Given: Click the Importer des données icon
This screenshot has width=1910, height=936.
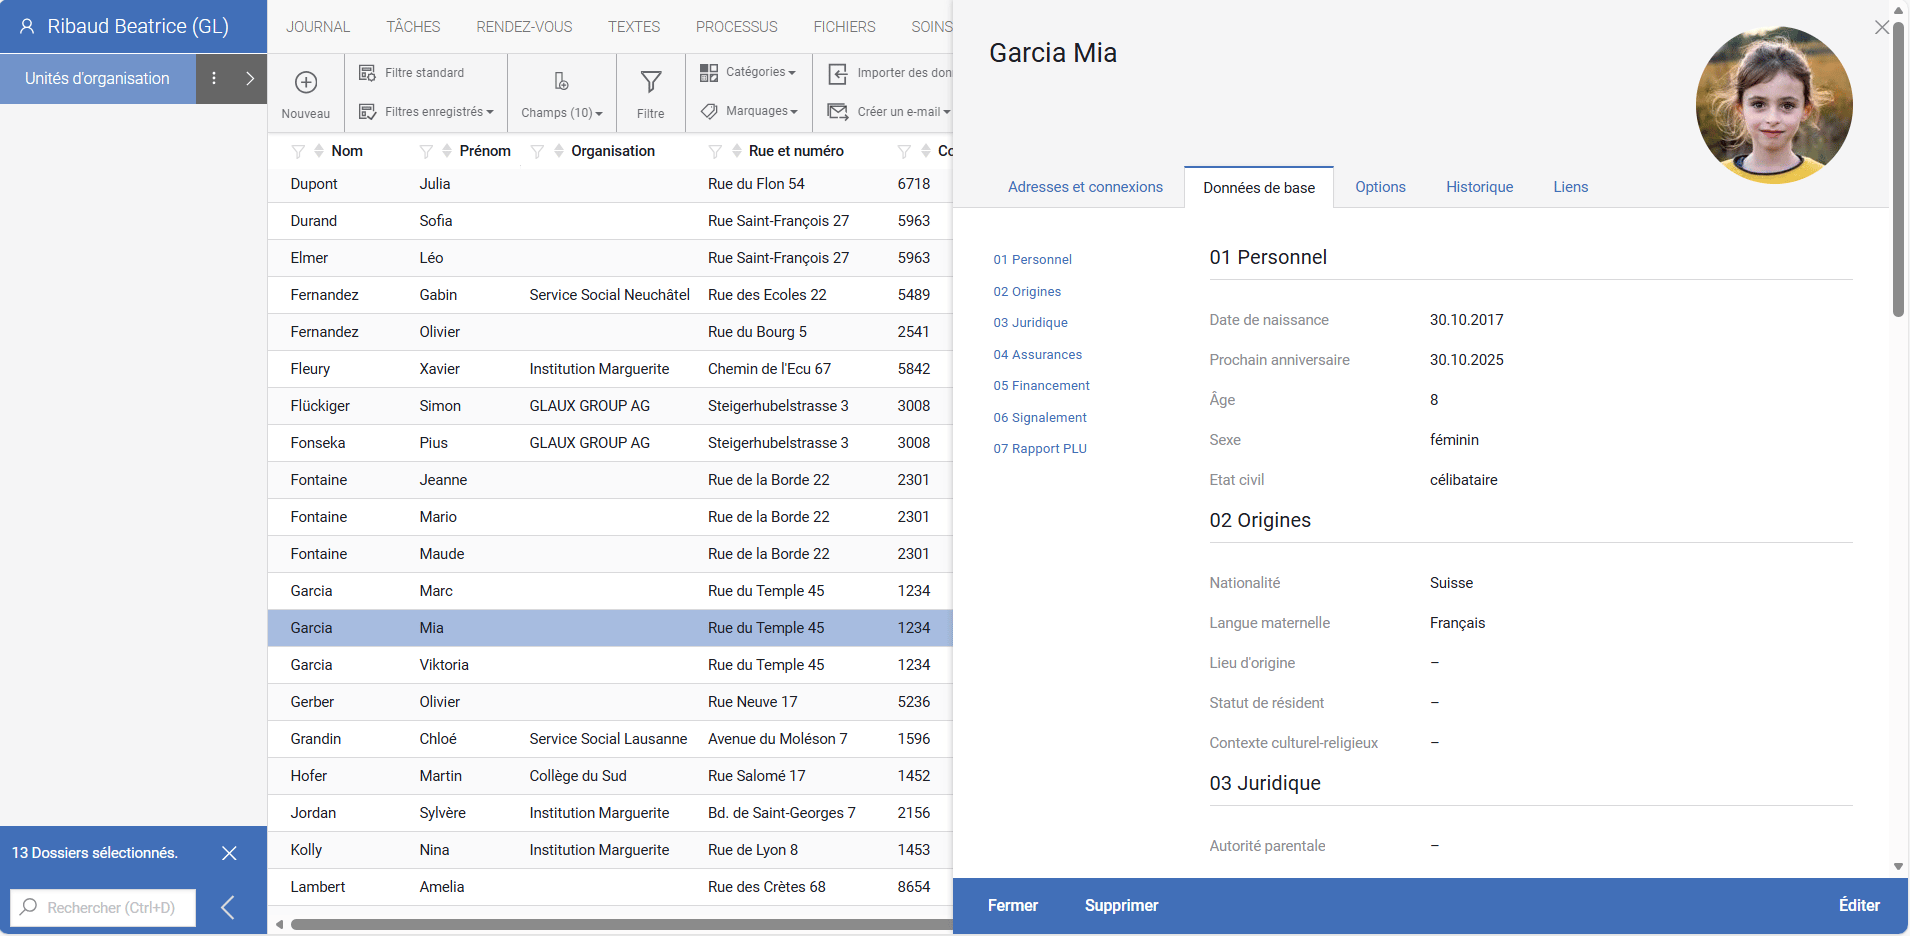Looking at the screenshot, I should [x=838, y=72].
